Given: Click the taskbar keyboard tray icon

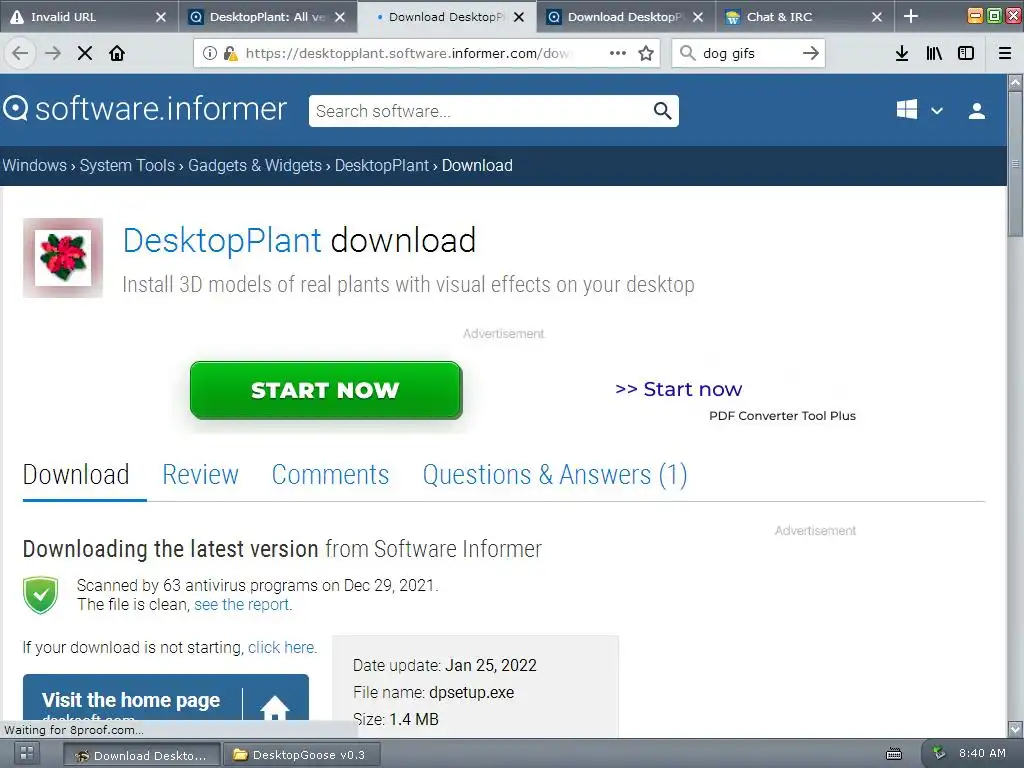Looking at the screenshot, I should [x=894, y=754].
